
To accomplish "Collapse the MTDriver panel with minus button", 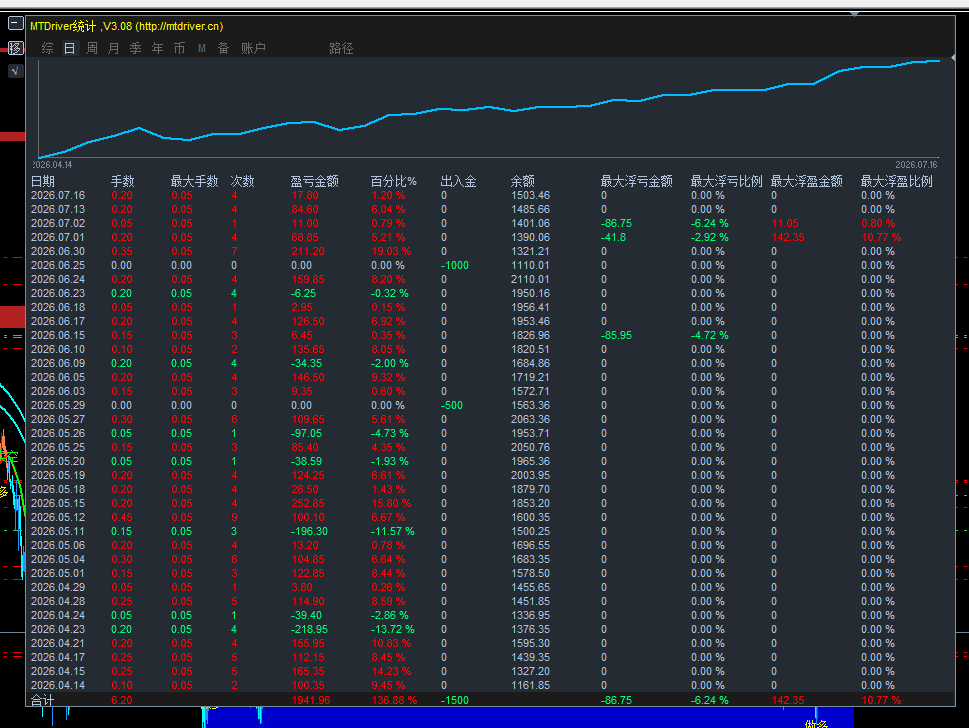I will [15, 23].
